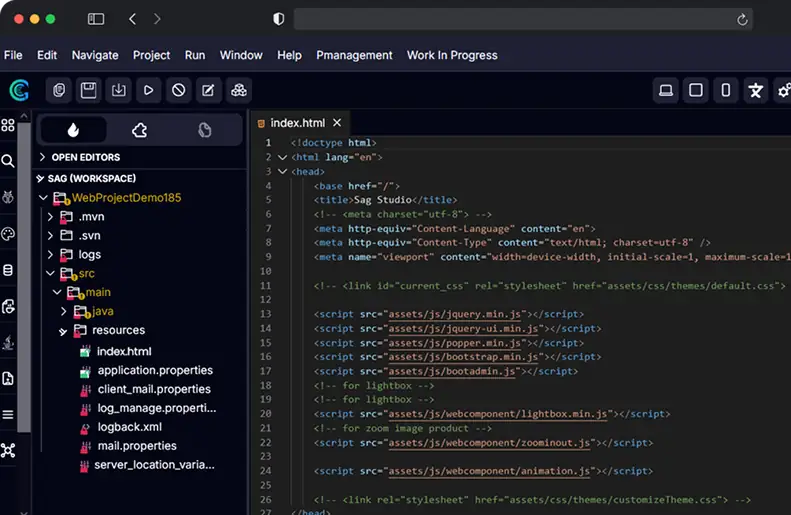Open the Window menu
Image resolution: width=791 pixels, height=515 pixels.
(x=241, y=55)
